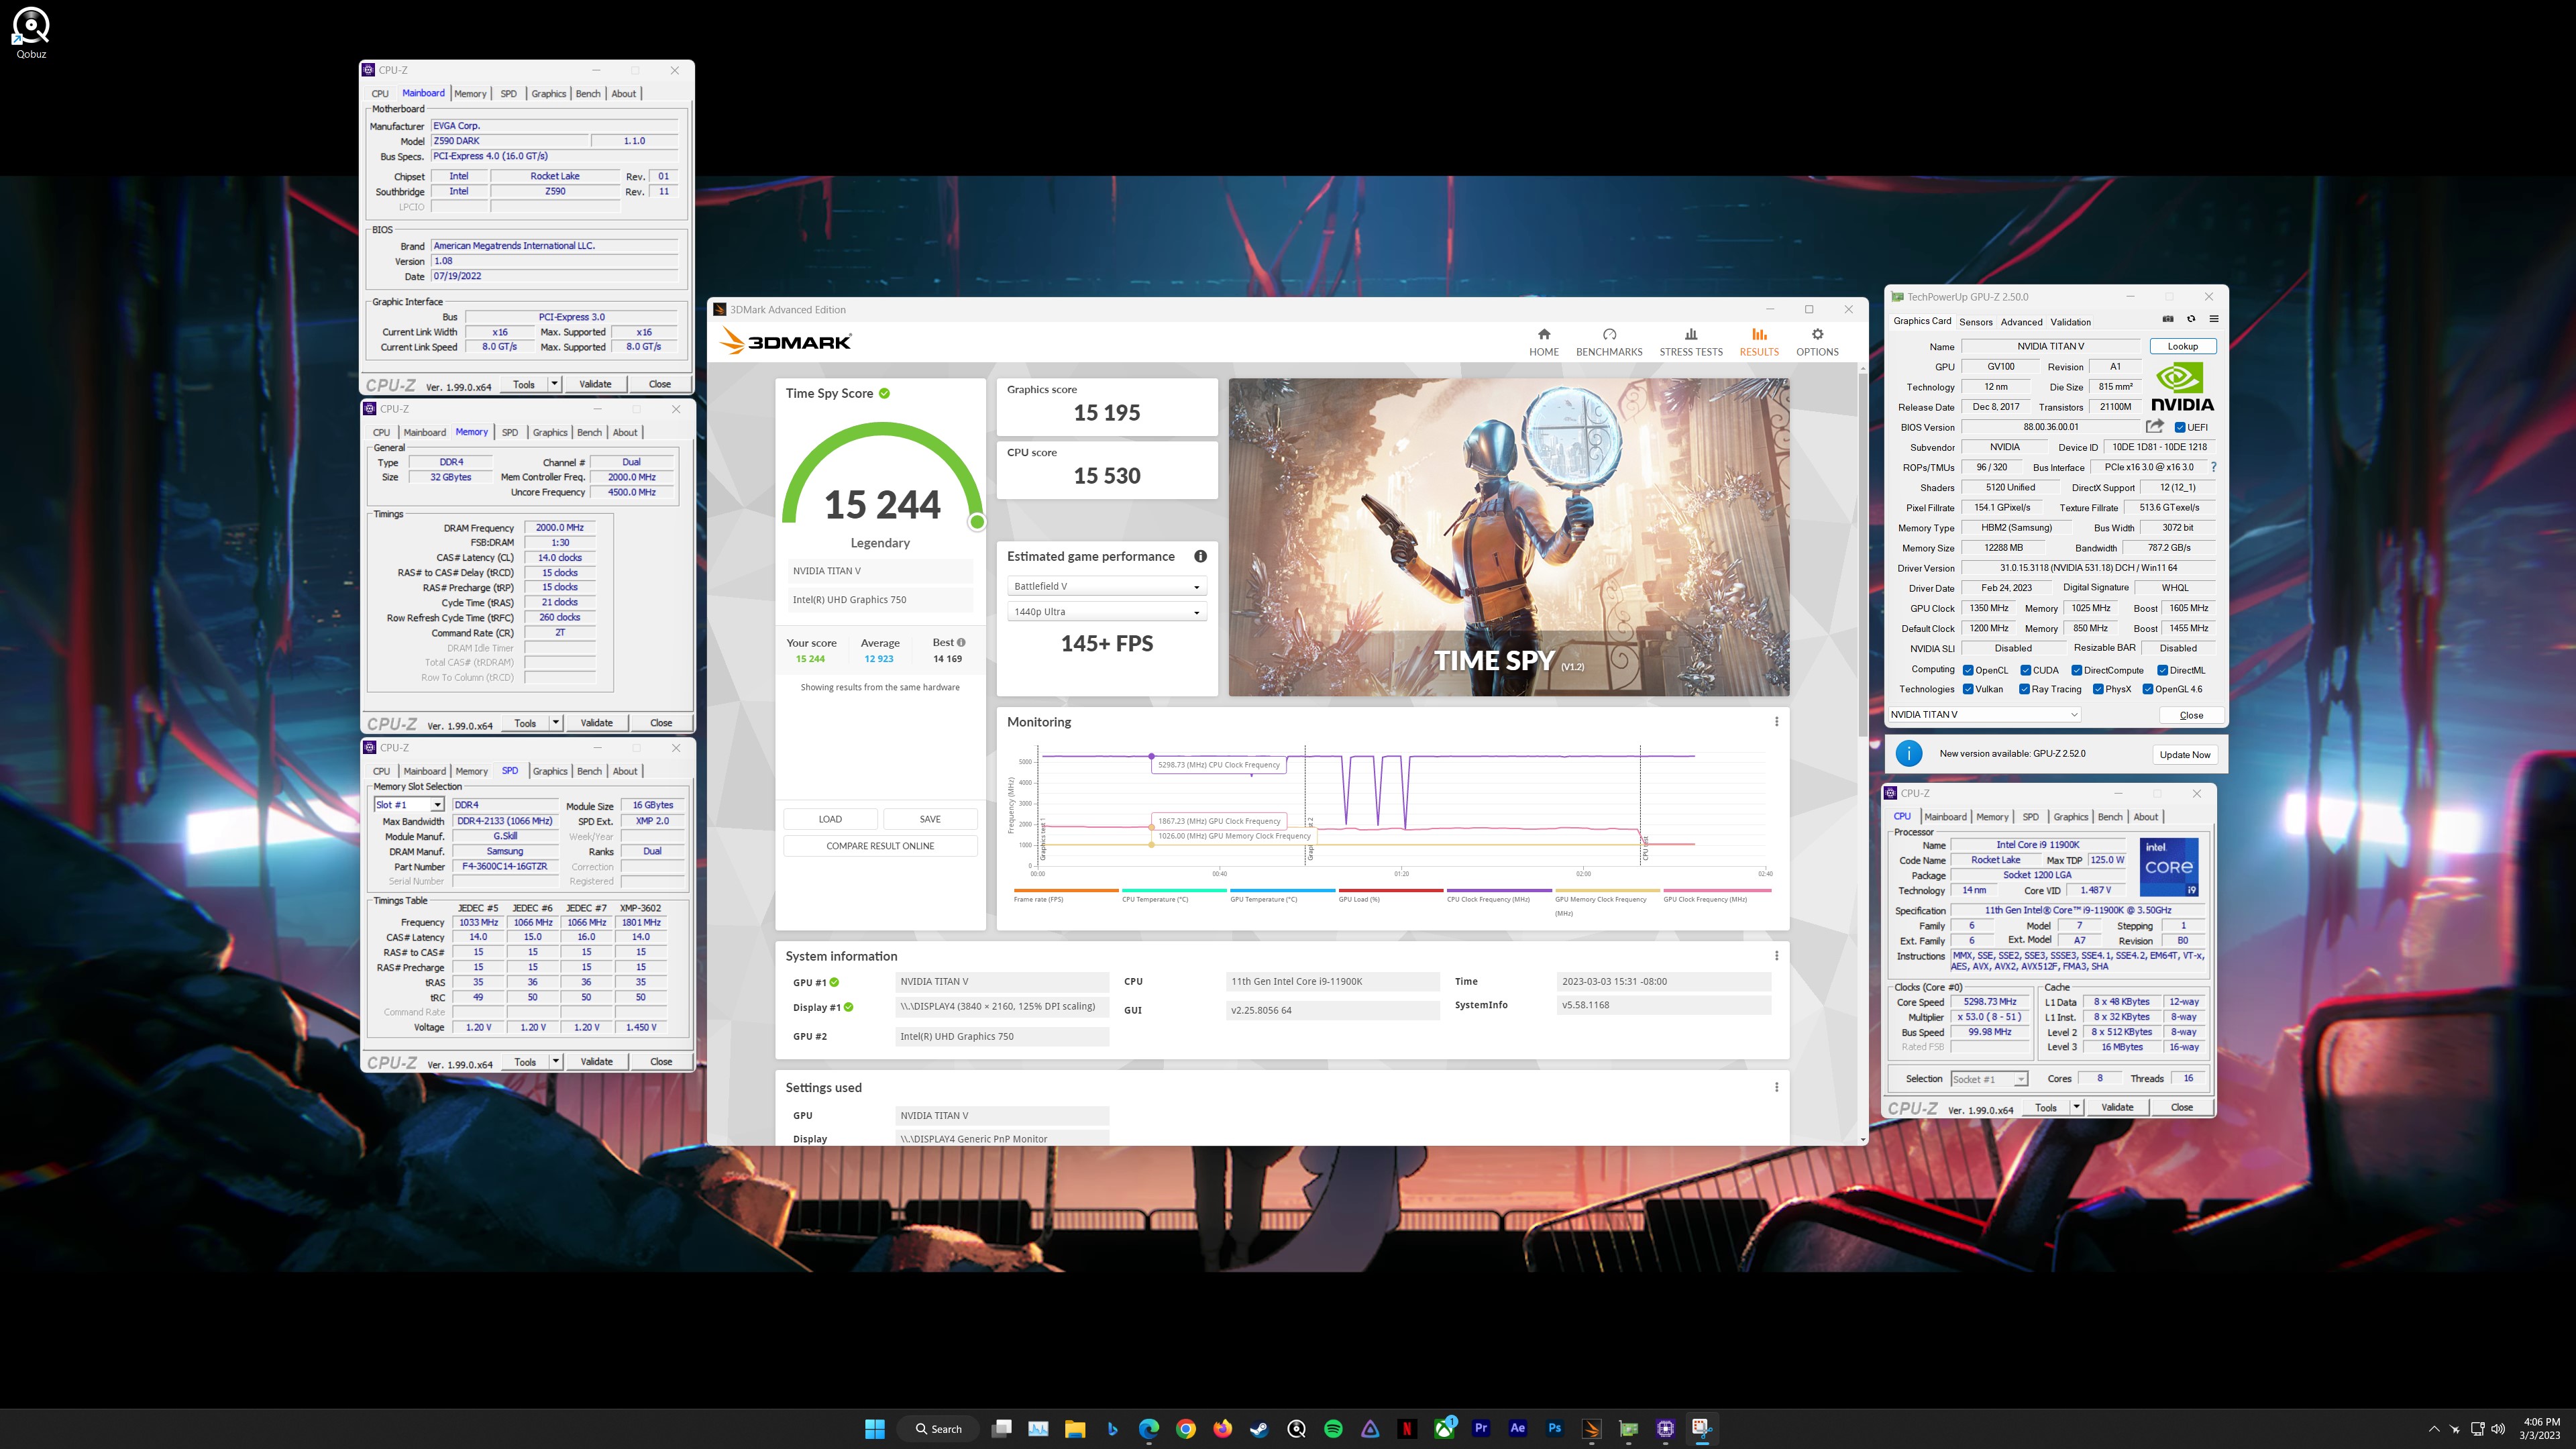Viewport: 2576px width, 1449px height.
Task: Launch Netflix from the taskbar
Action: [1407, 1428]
